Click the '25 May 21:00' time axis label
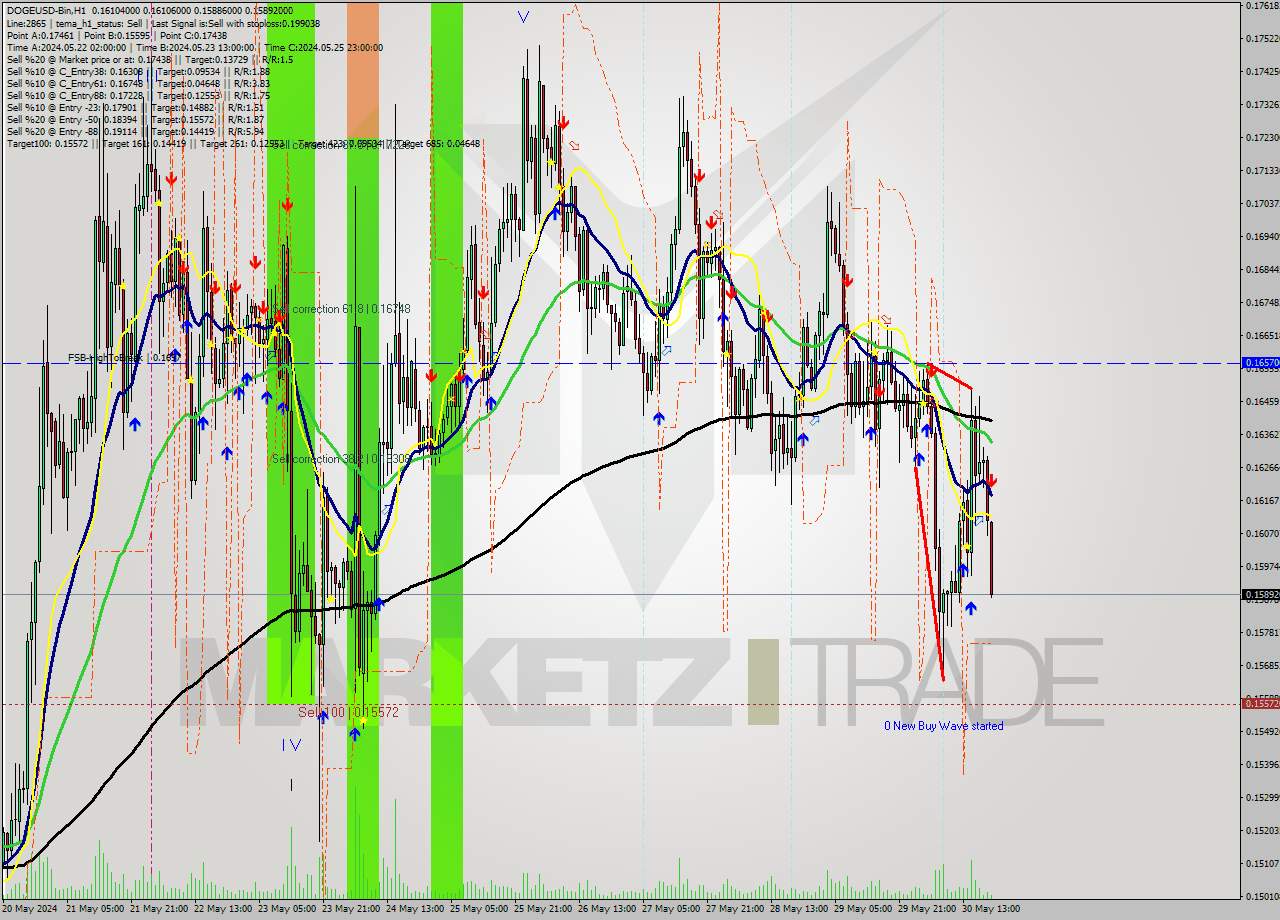 click(x=544, y=909)
